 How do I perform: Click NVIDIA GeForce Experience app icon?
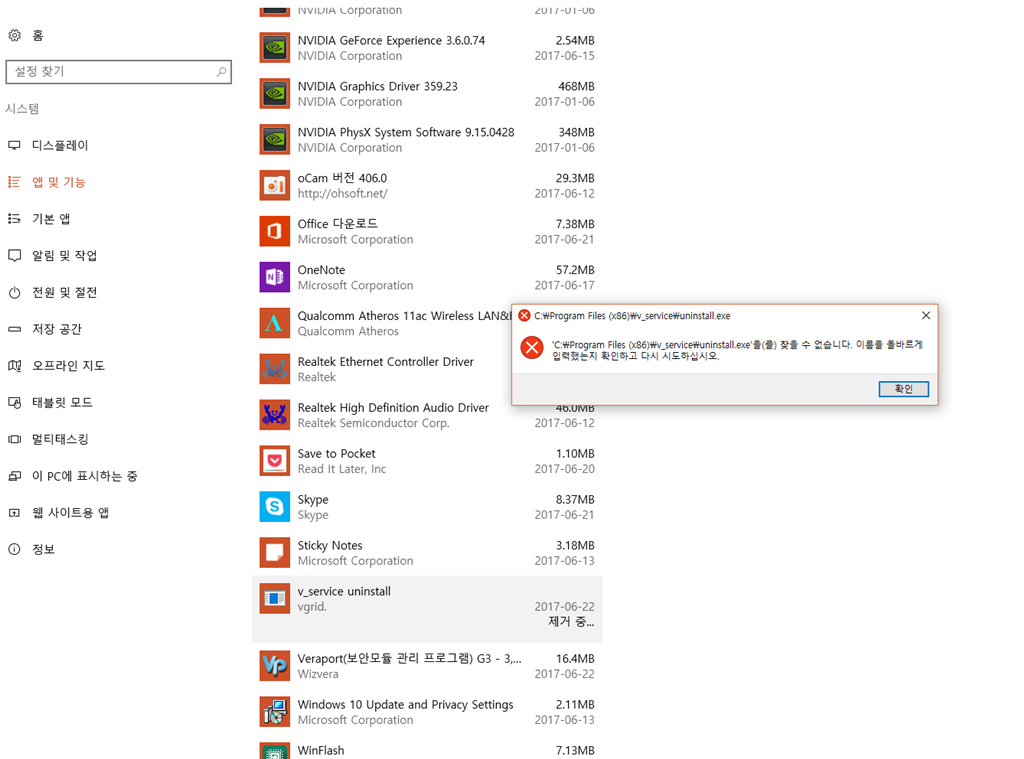click(274, 48)
